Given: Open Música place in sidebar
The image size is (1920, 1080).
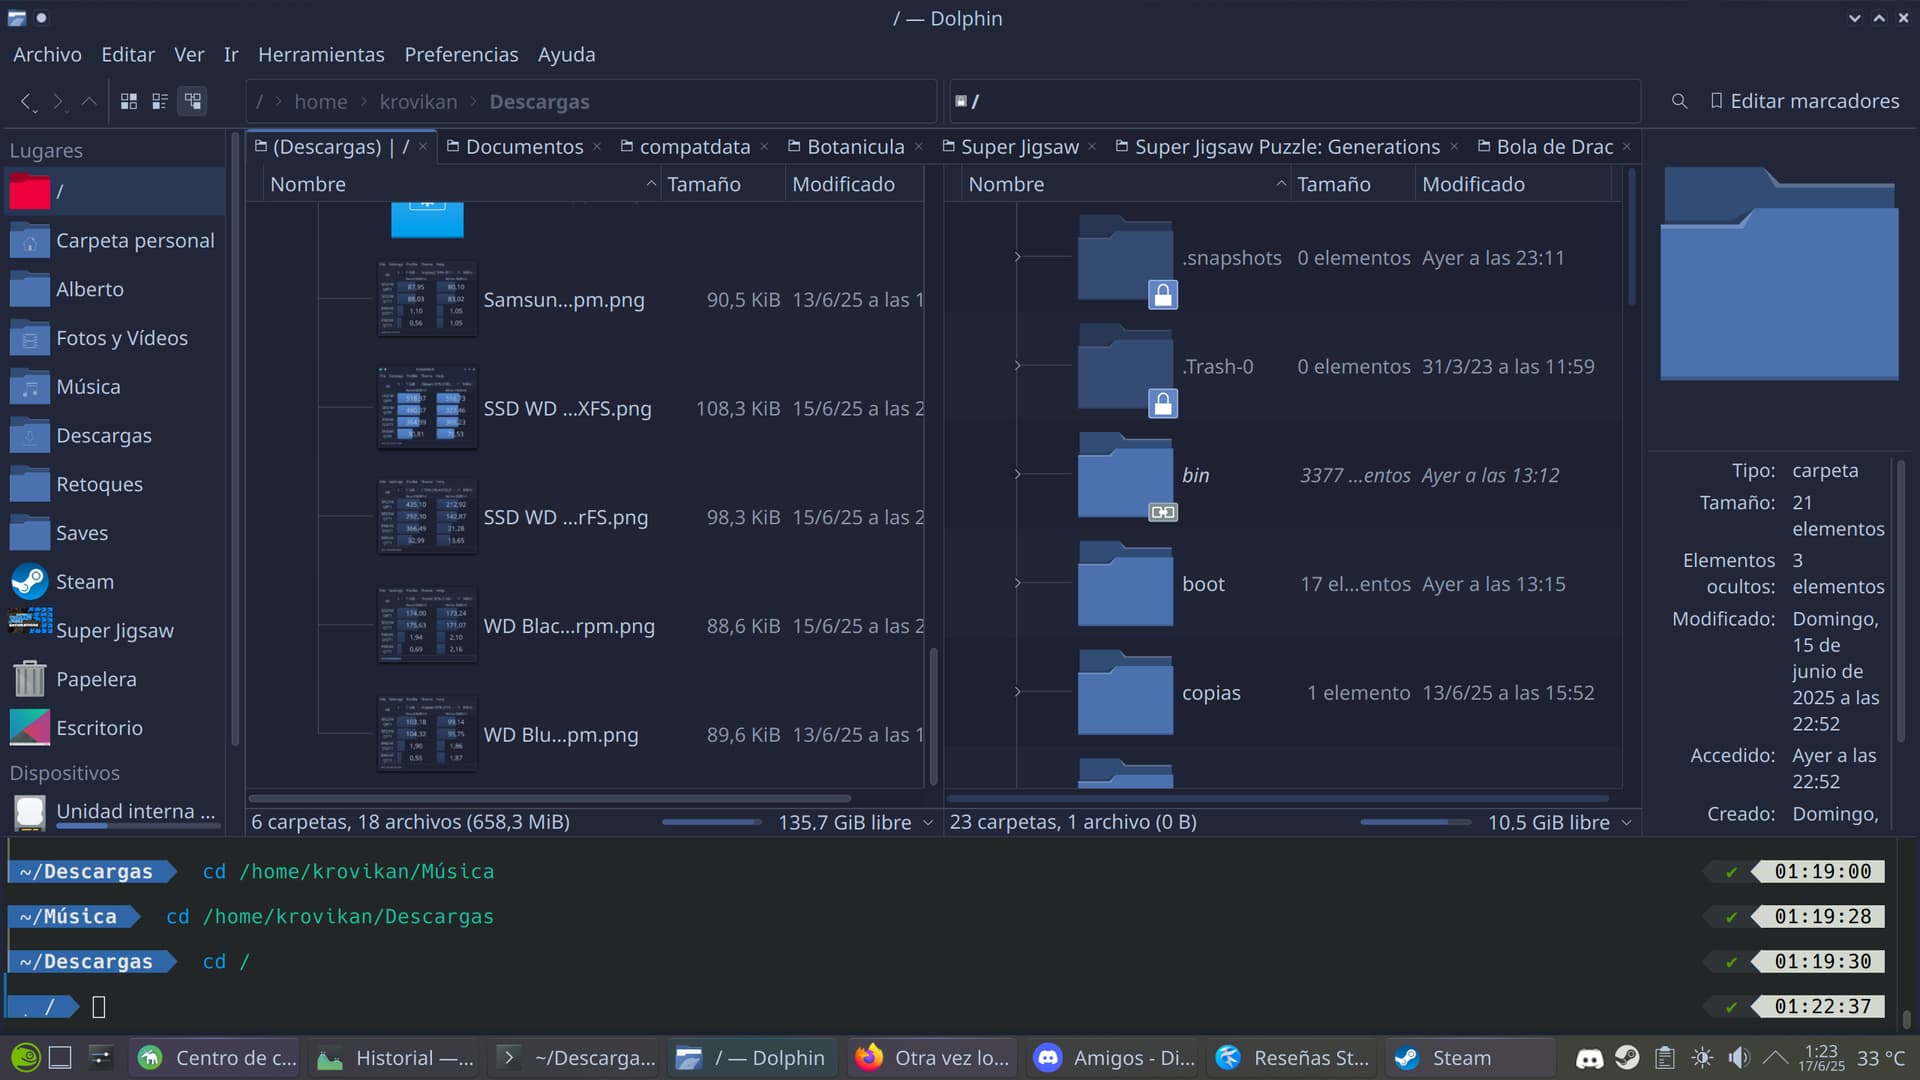Looking at the screenshot, I should [115, 387].
